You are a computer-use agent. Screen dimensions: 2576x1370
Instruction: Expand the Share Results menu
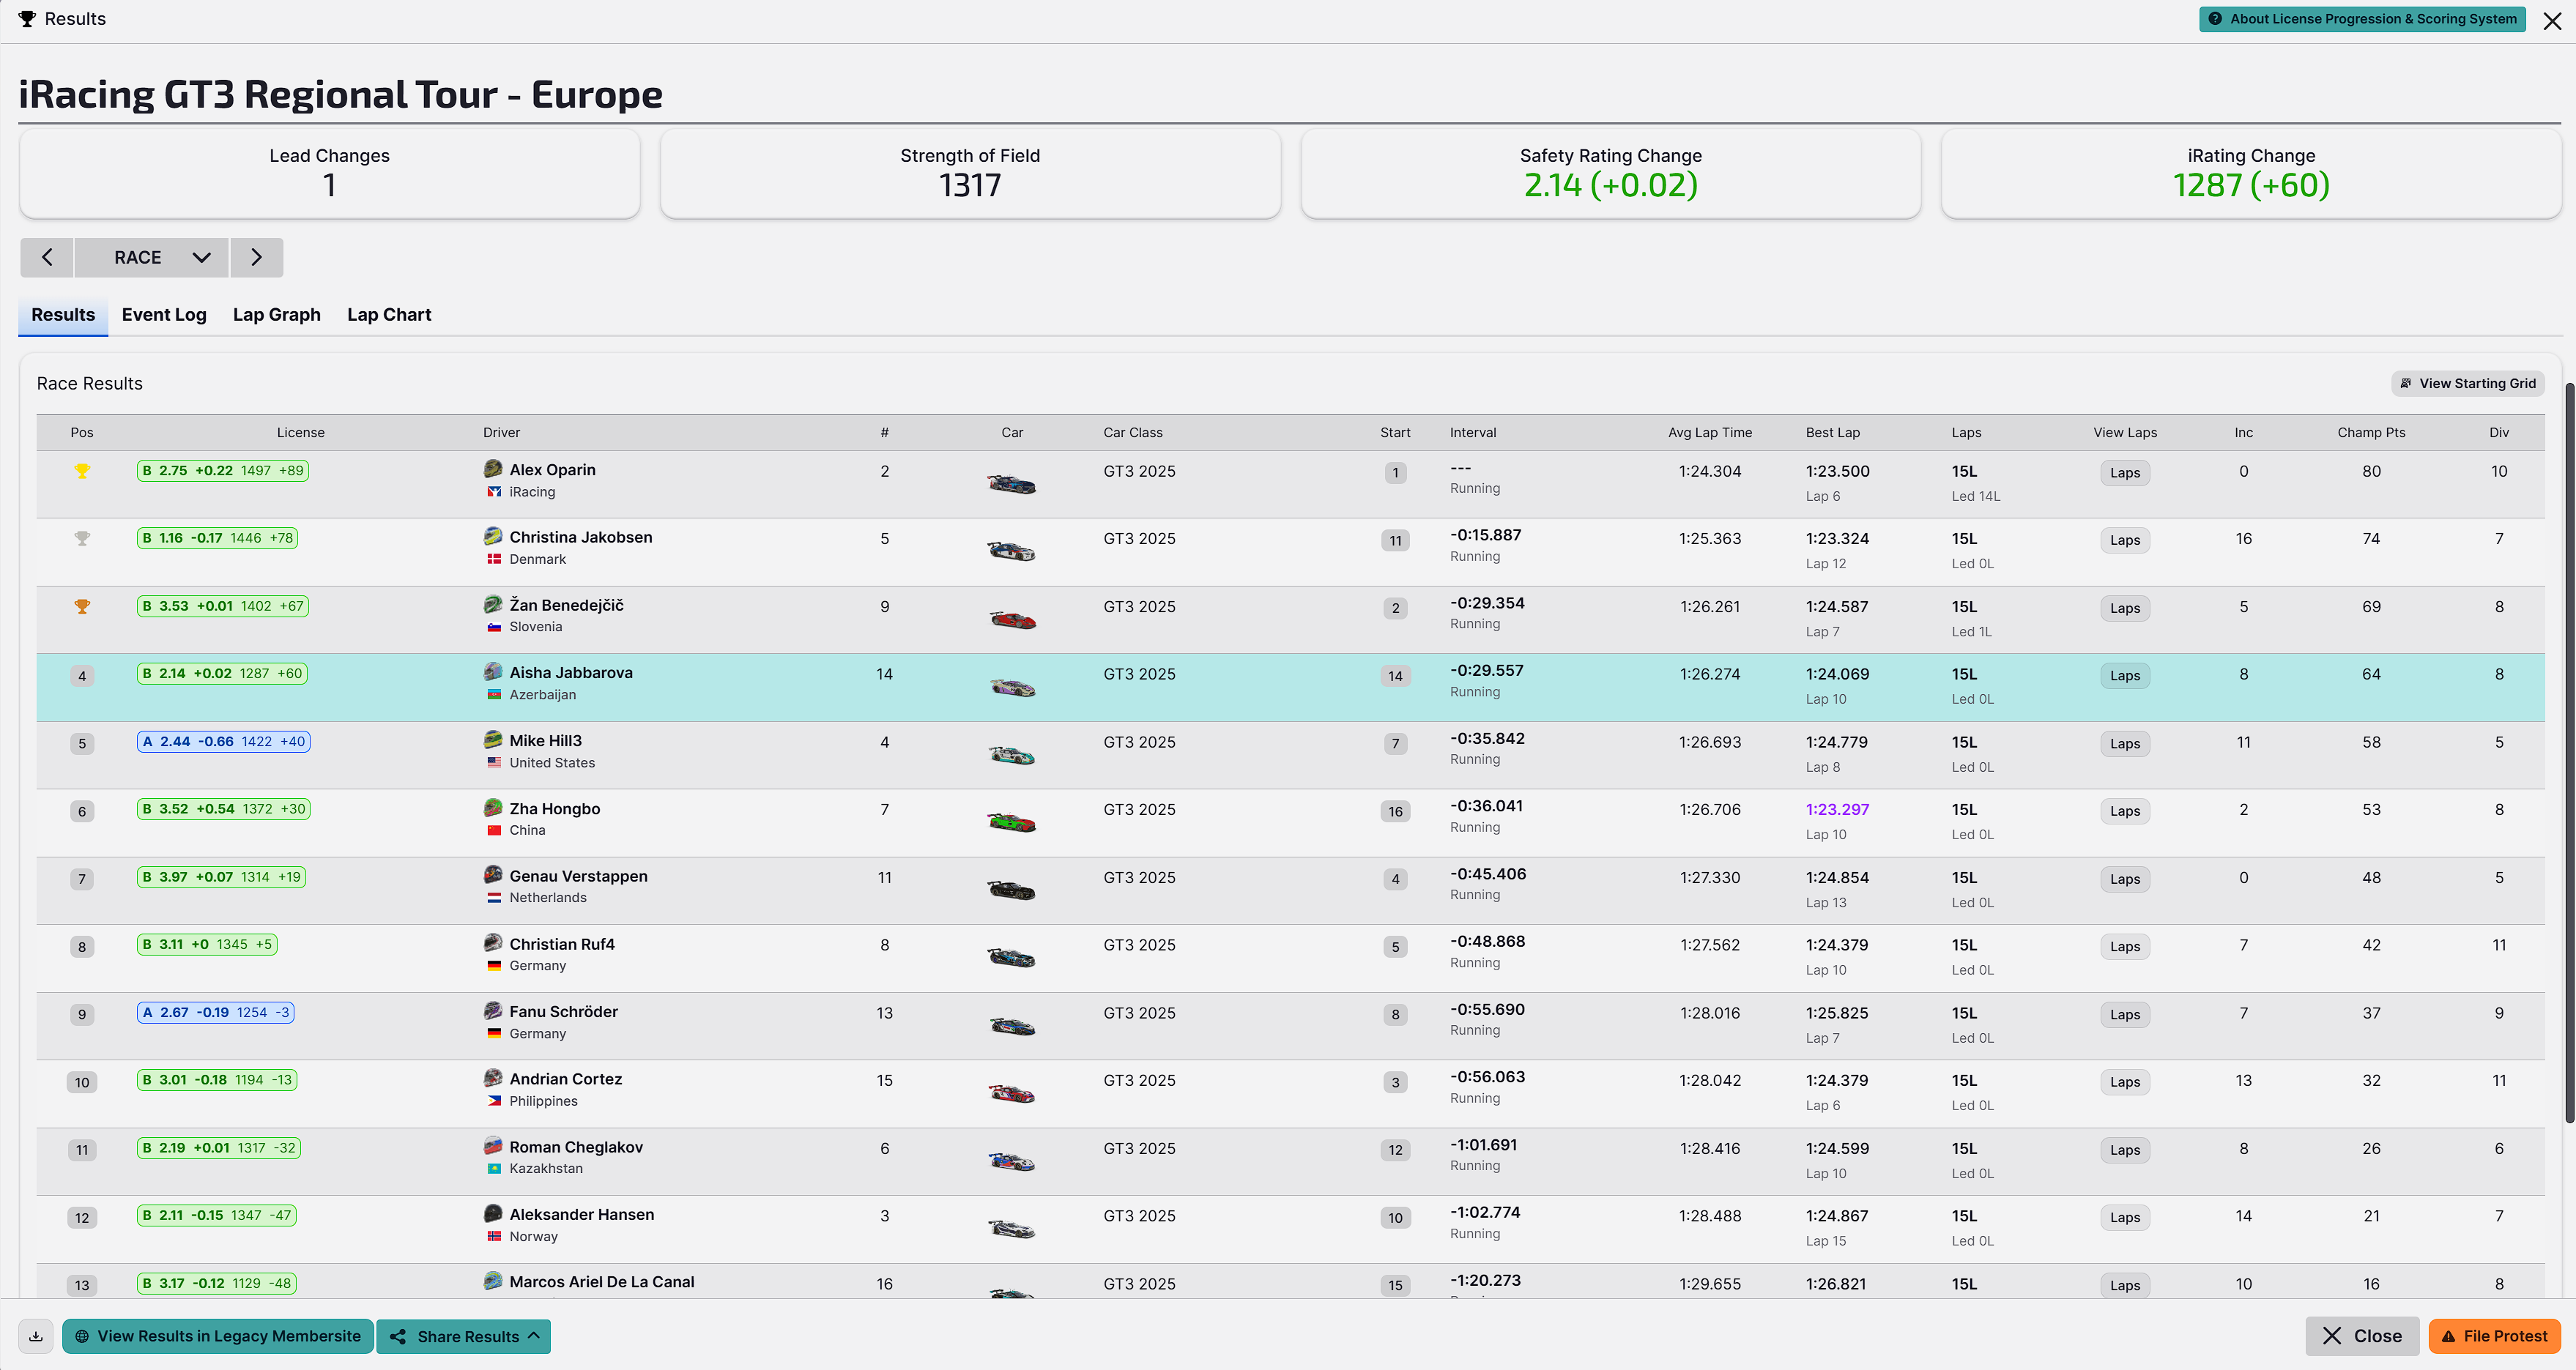(464, 1336)
